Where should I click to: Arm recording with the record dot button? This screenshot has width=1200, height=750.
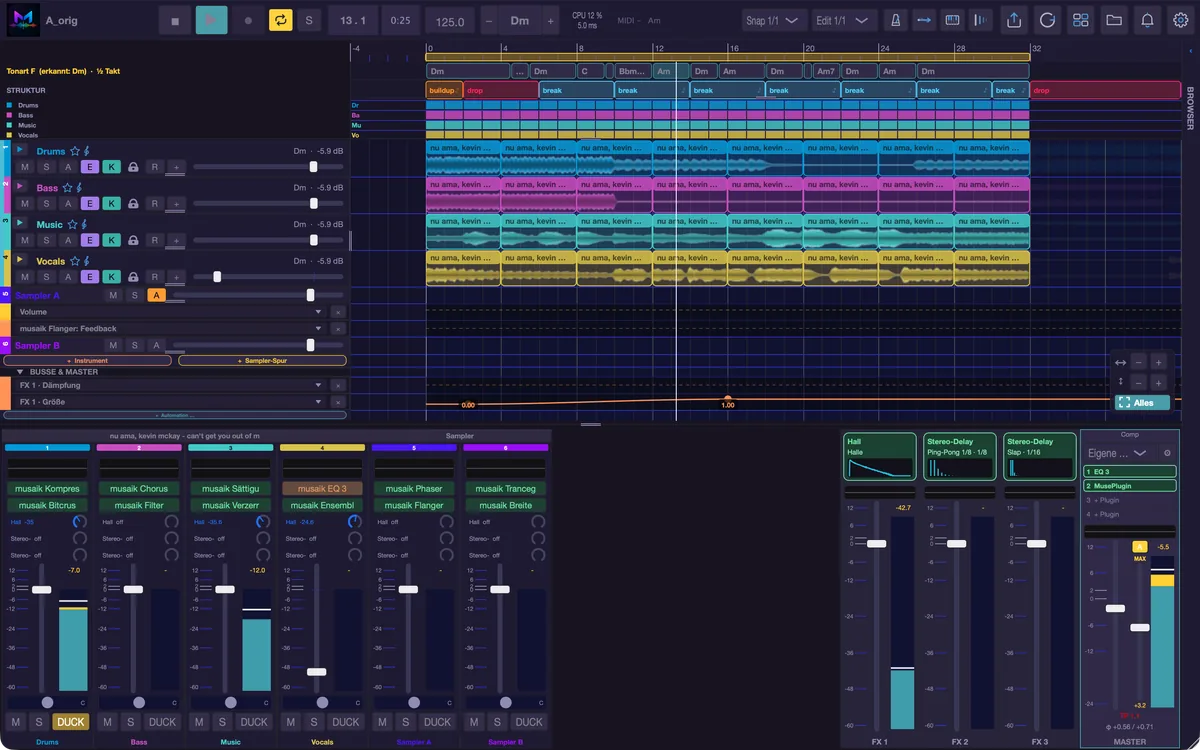pyautogui.click(x=248, y=20)
